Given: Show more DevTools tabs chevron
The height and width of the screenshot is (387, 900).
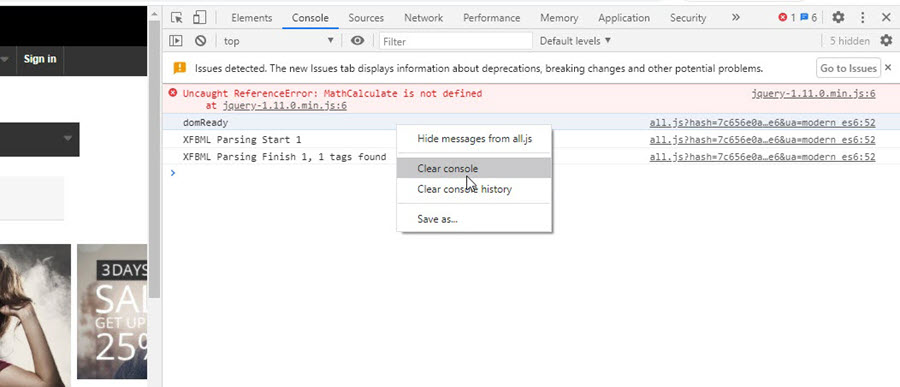Looking at the screenshot, I should click(x=736, y=18).
